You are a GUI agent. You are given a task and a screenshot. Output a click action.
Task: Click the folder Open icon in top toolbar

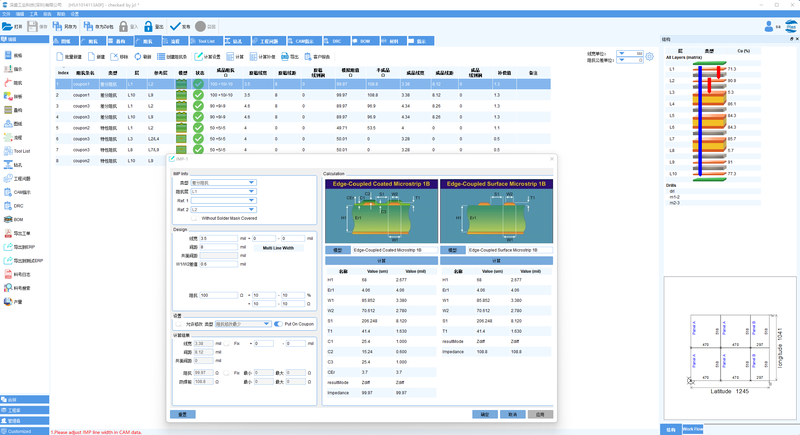tap(7, 26)
